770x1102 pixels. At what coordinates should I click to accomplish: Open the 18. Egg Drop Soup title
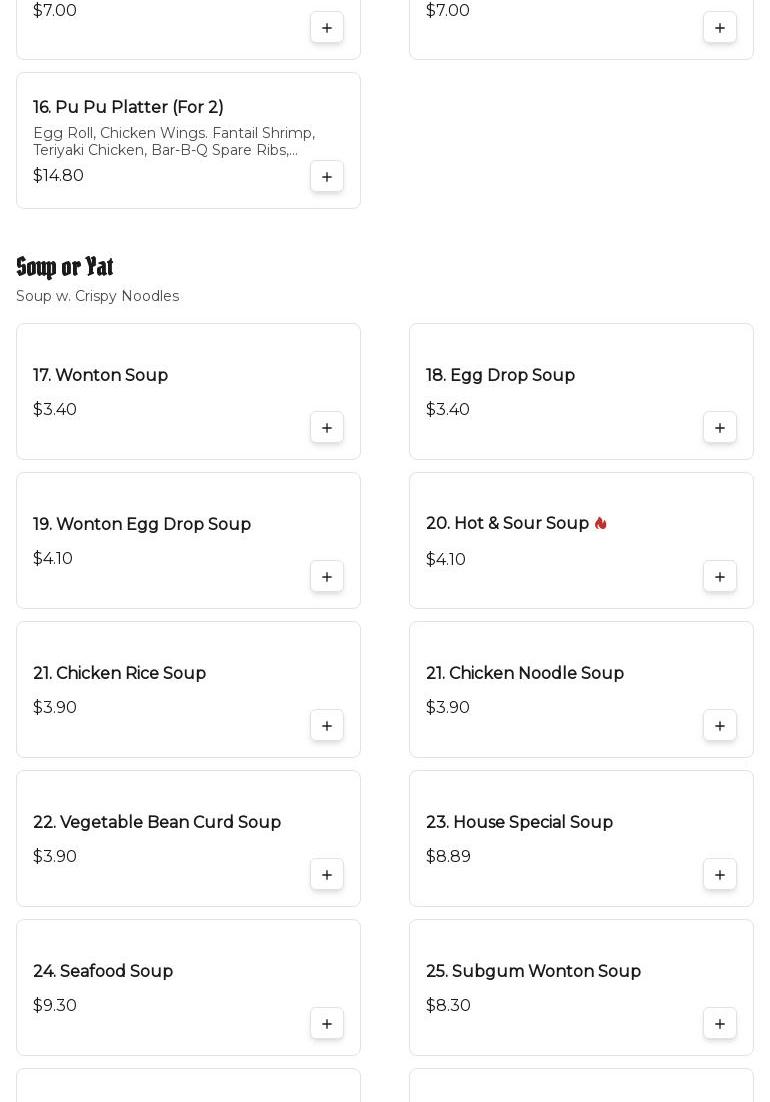500,375
